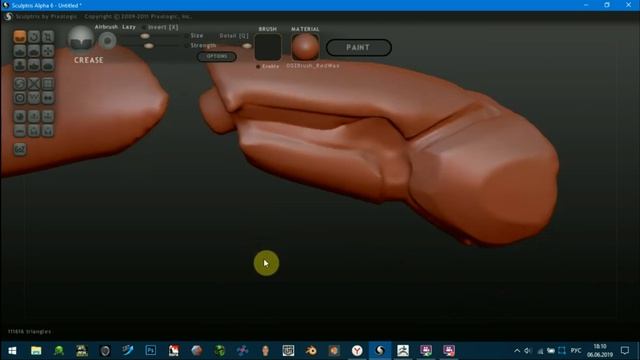
Task: Select the Draw brush tool
Action: 20,51
